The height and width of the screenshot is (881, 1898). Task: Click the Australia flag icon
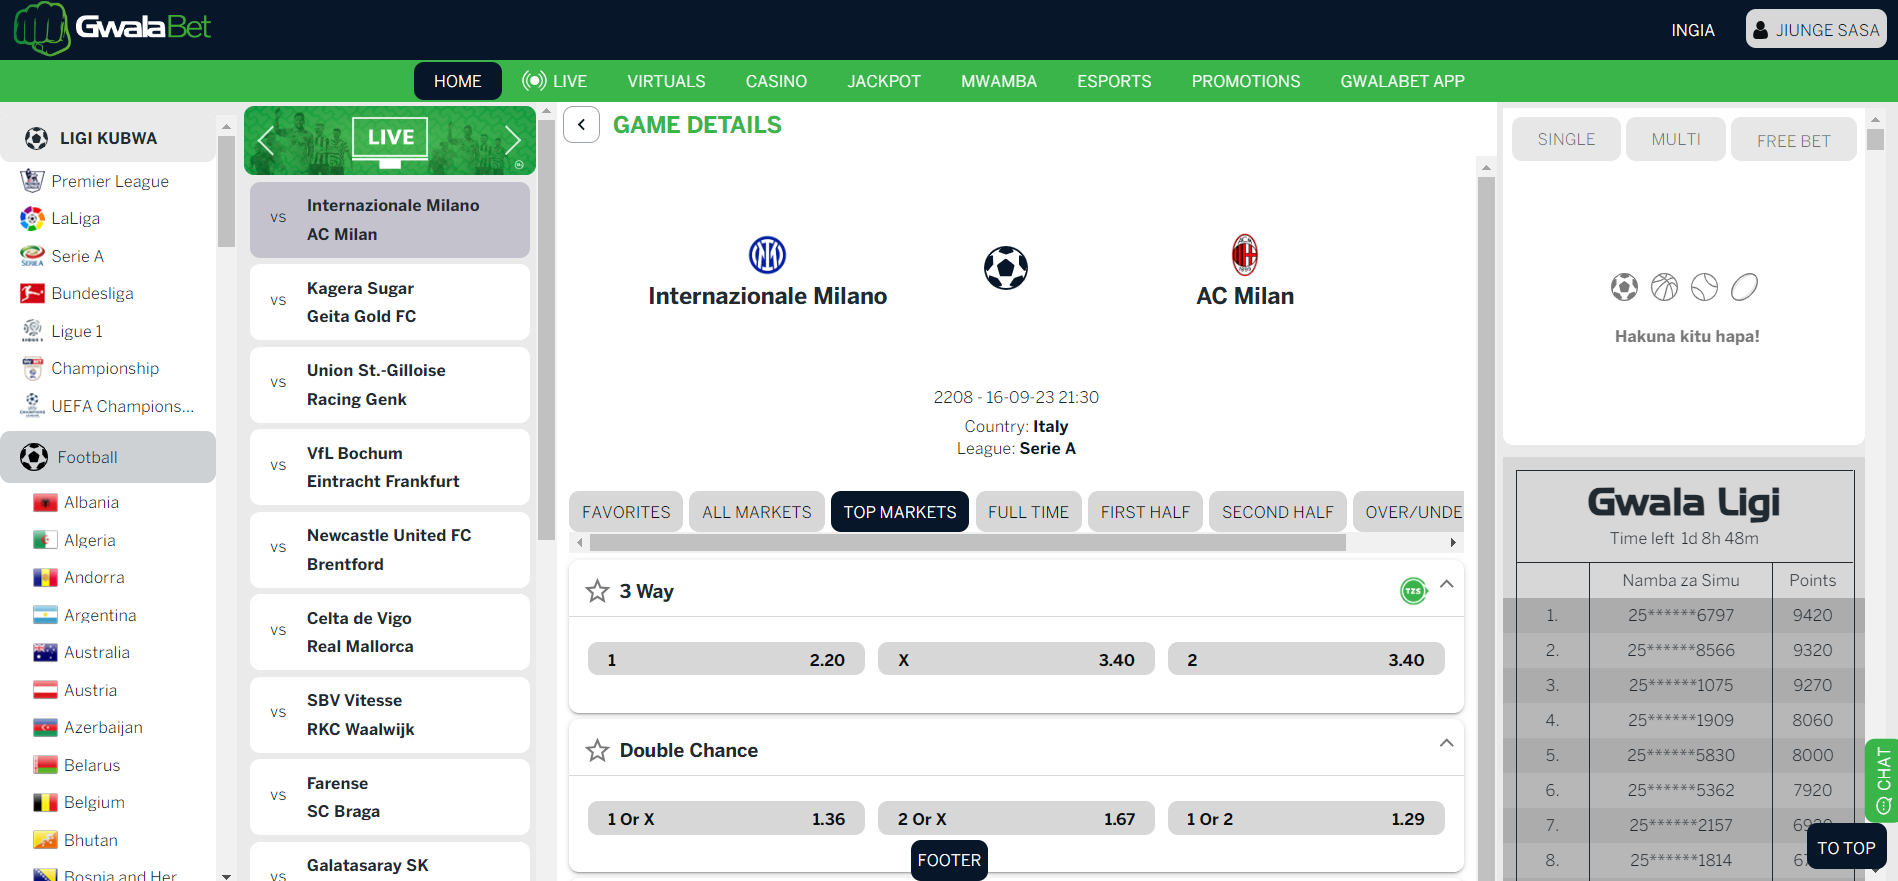pos(45,652)
